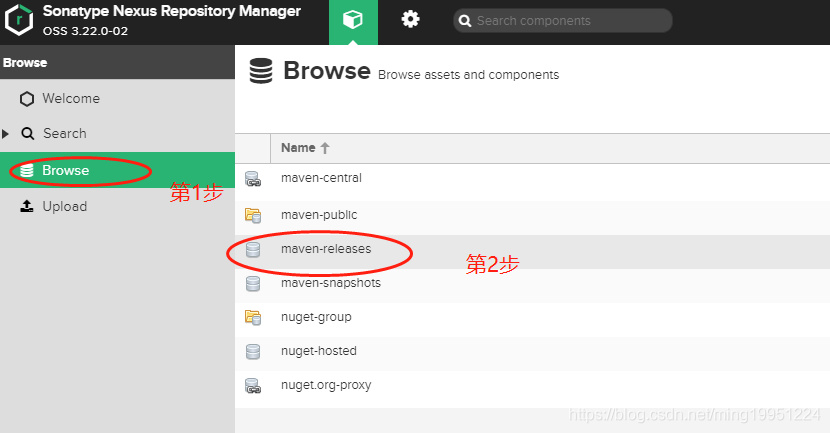Click the nuget-hosted database icon
830x433 pixels.
click(253, 351)
